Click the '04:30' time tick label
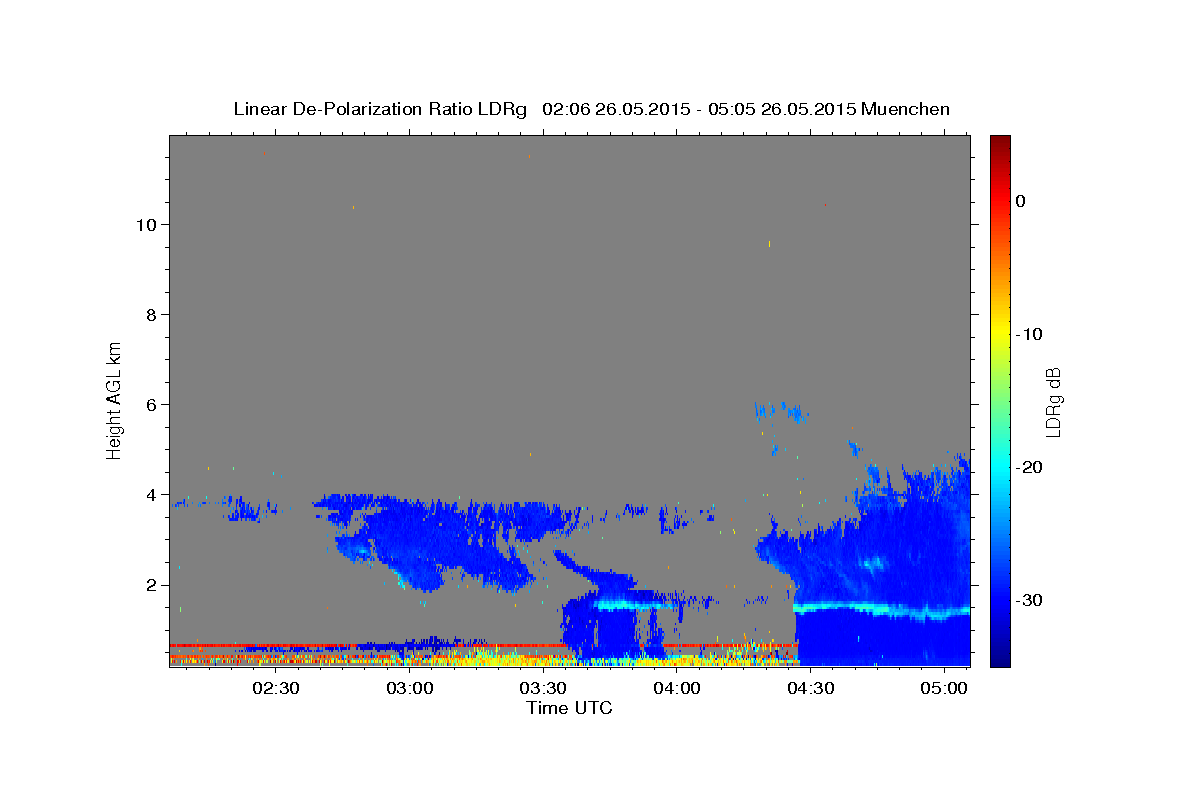 point(810,688)
